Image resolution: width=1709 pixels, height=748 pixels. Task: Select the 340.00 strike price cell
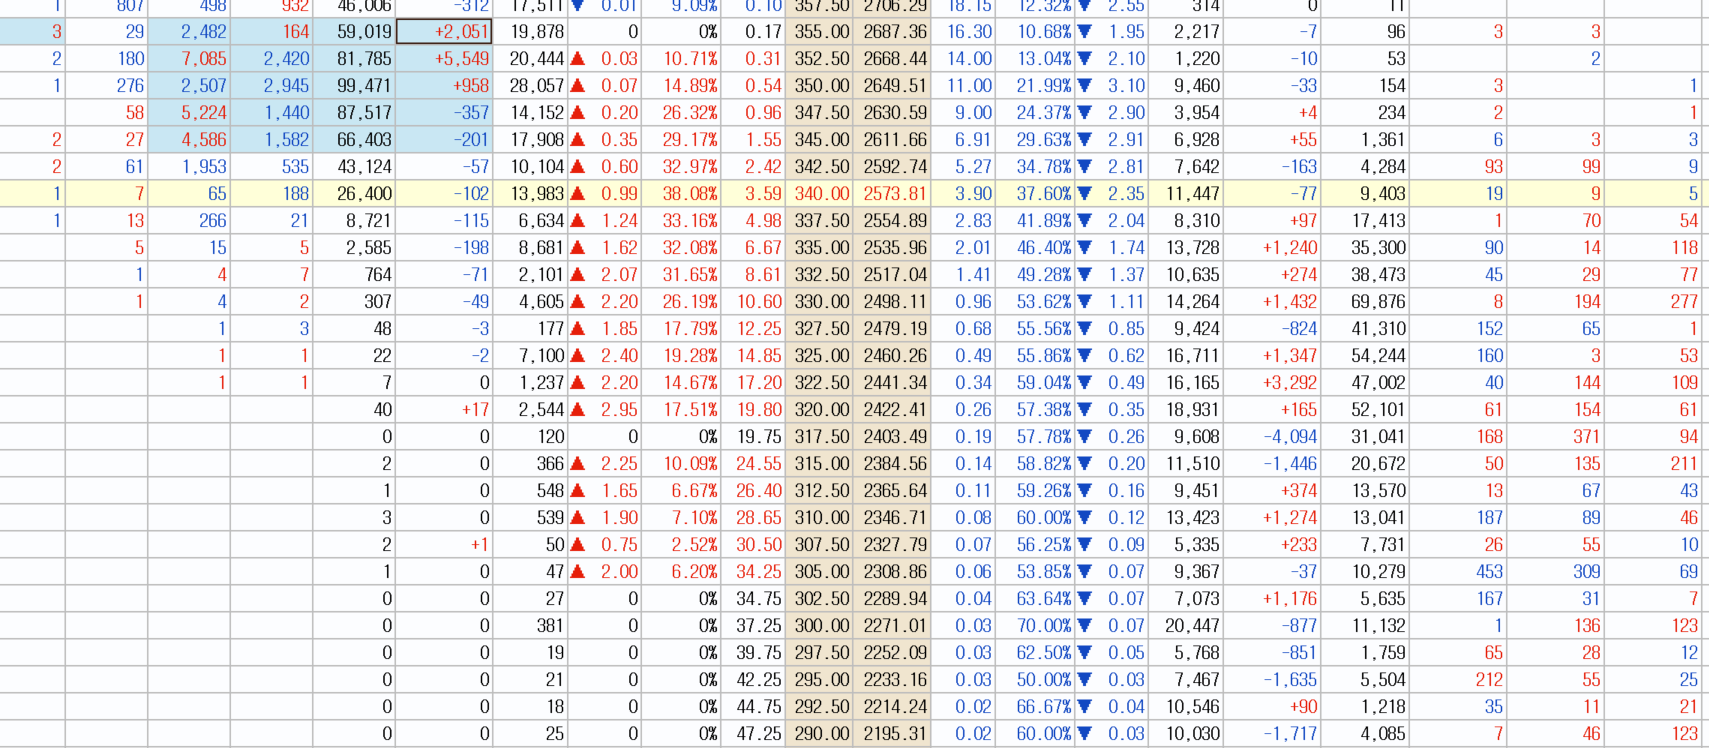click(820, 194)
